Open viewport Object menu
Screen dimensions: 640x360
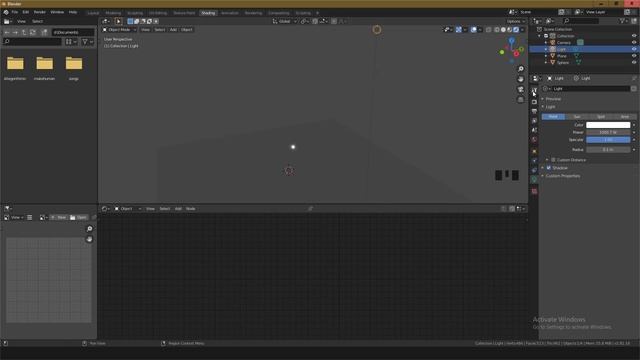(187, 30)
